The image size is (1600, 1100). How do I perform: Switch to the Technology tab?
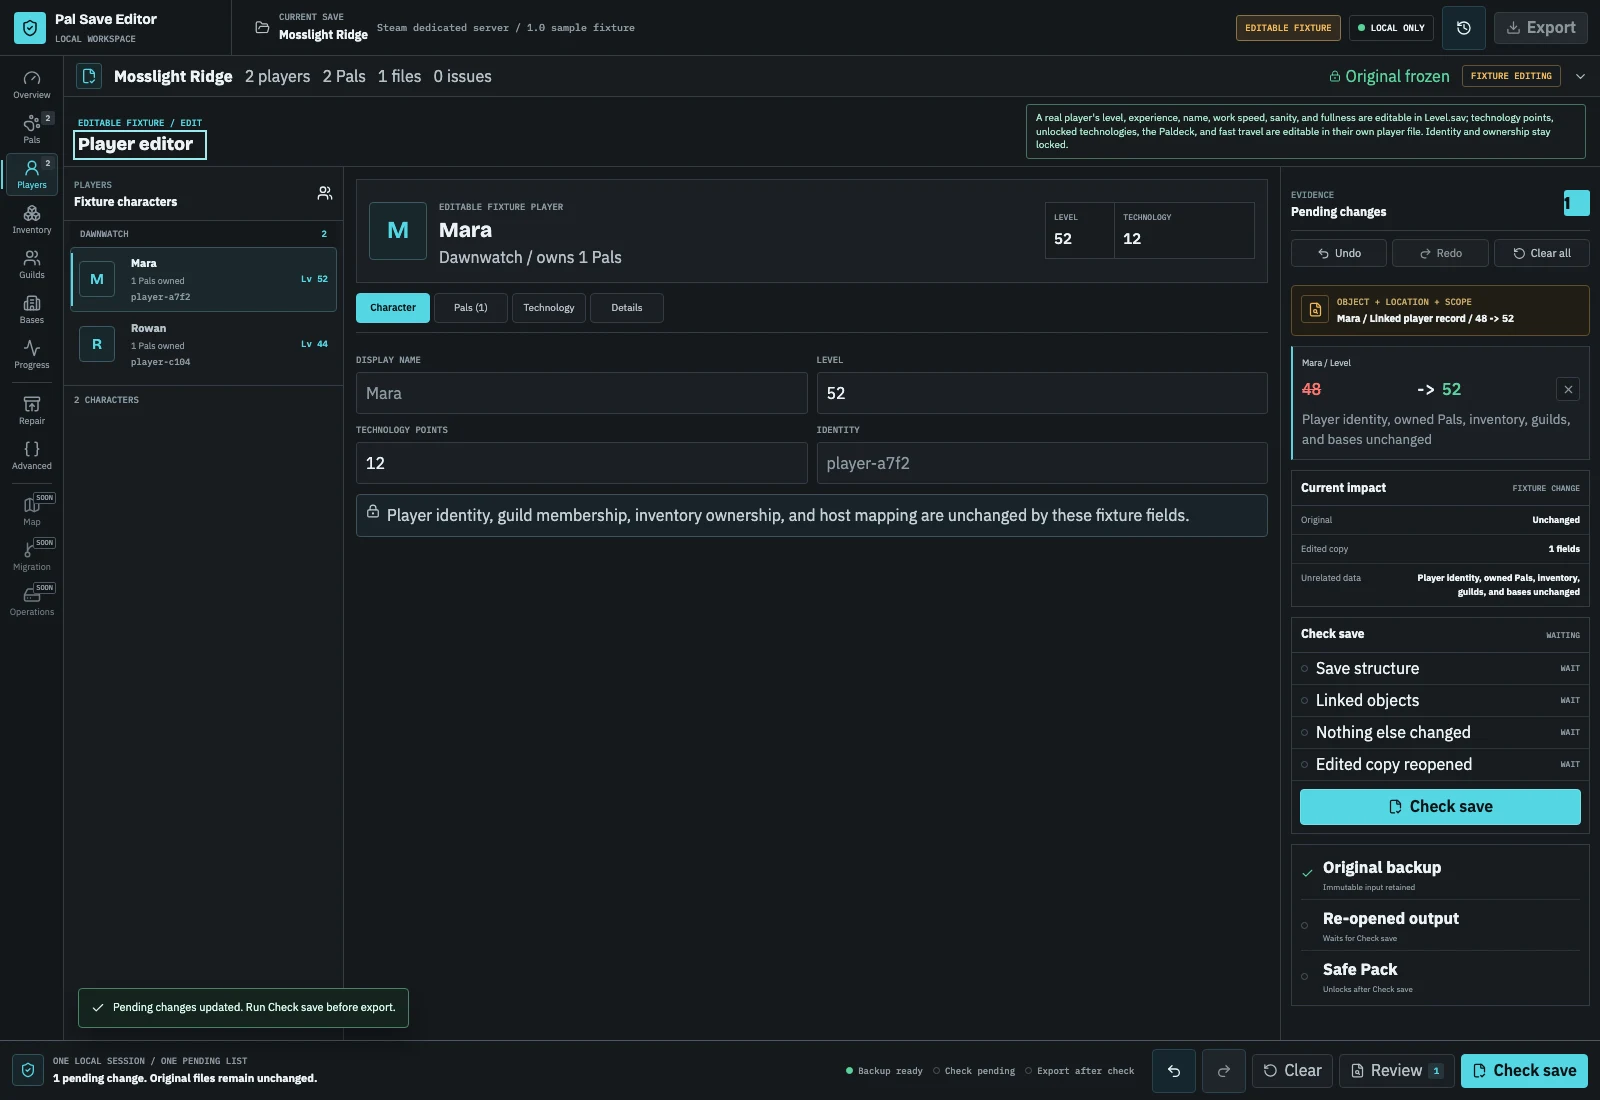549,308
